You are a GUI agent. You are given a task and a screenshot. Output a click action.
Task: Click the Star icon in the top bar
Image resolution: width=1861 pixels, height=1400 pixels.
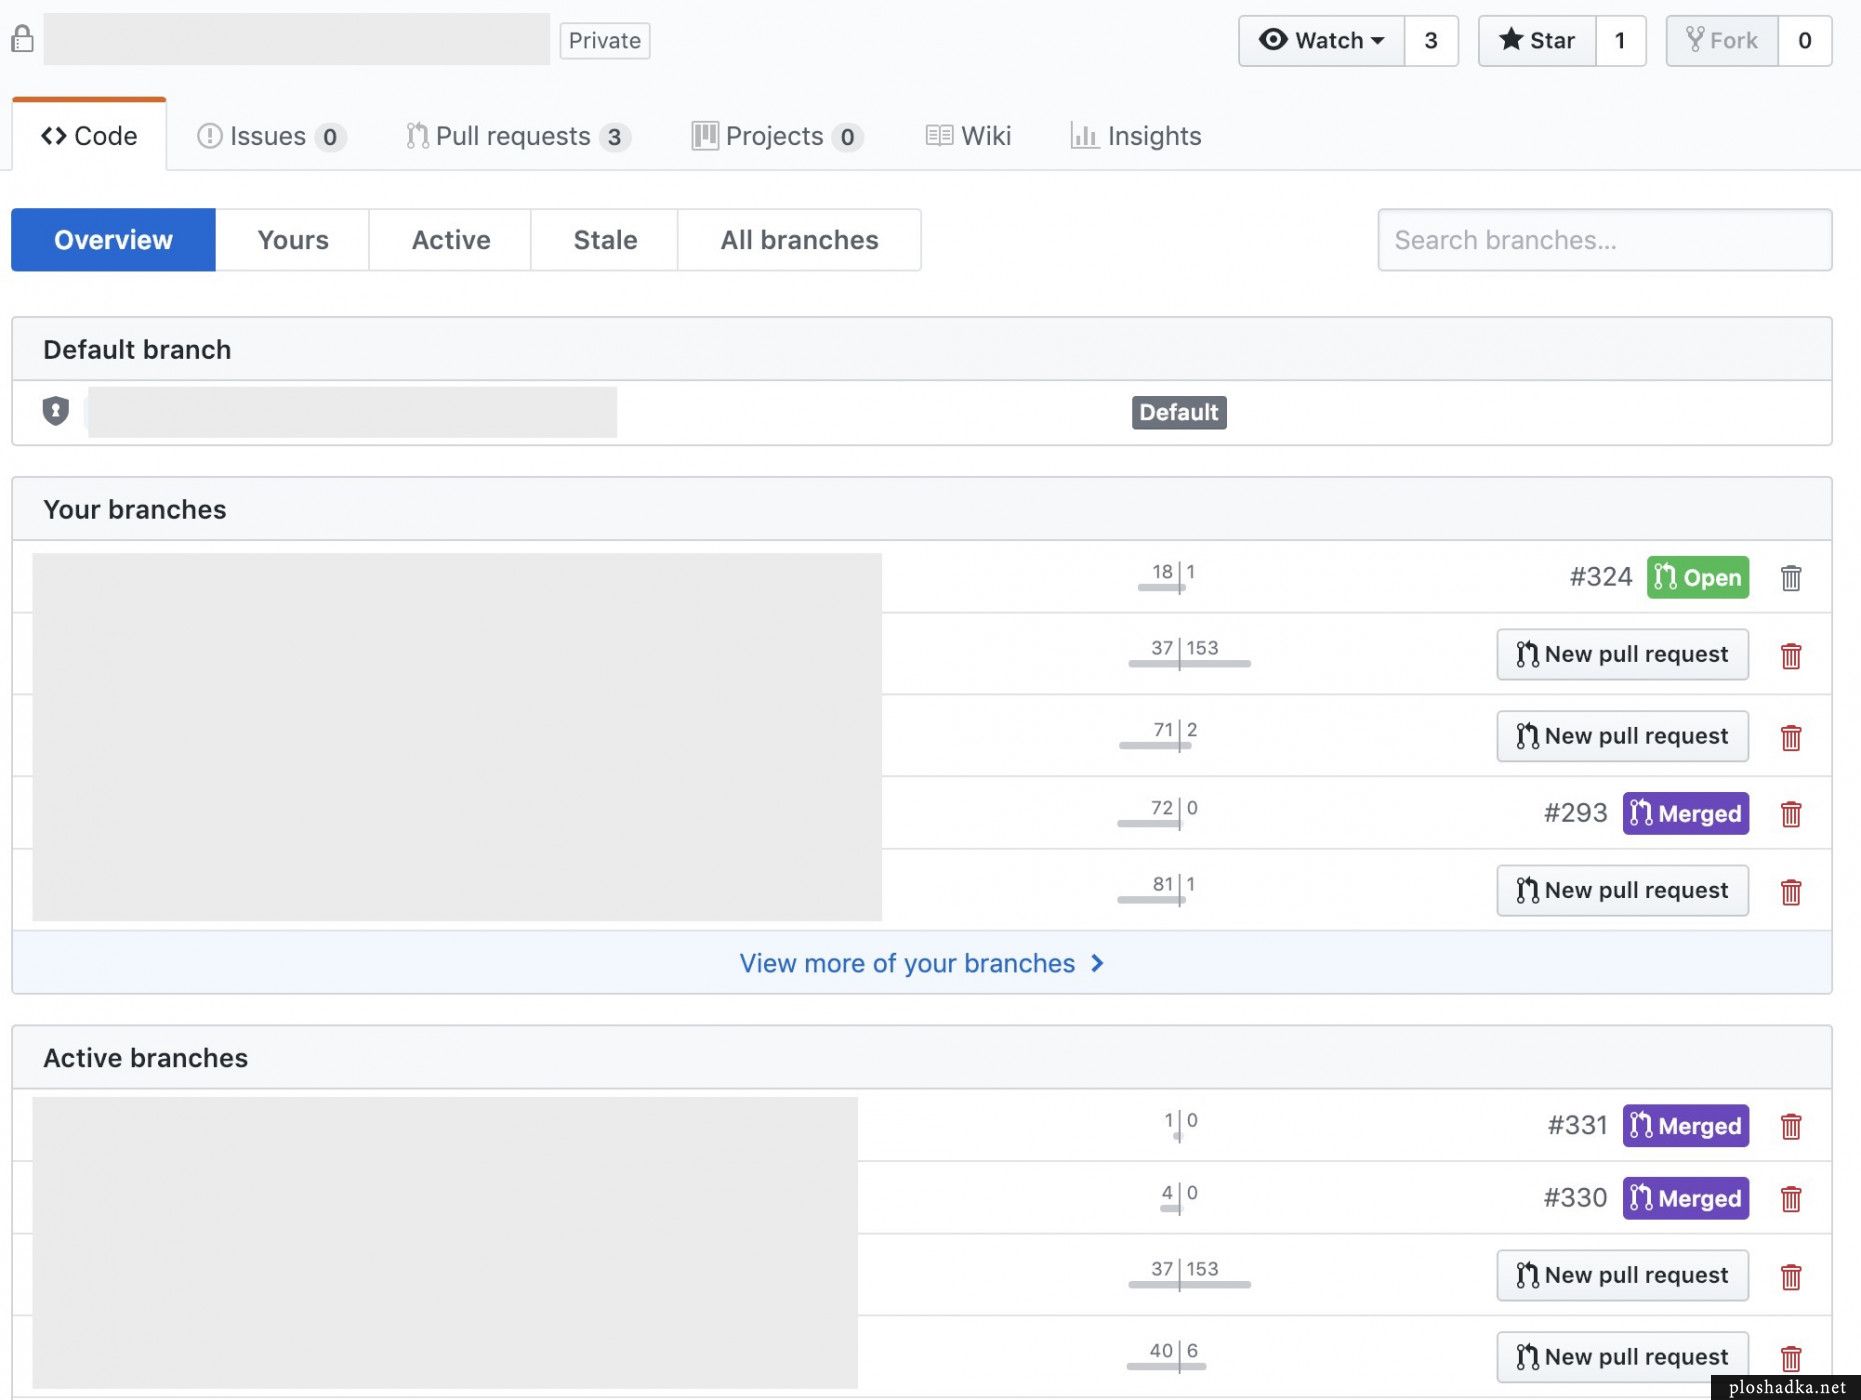click(x=1512, y=40)
